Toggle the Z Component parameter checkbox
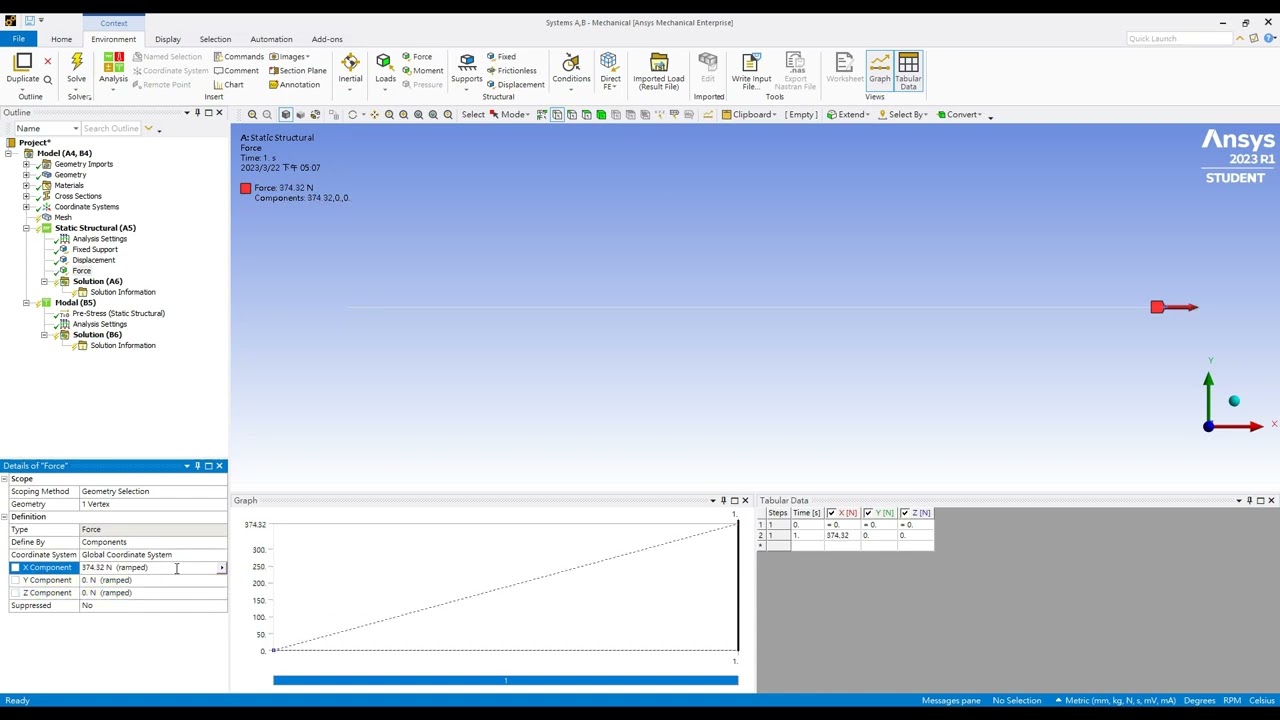 coord(15,593)
